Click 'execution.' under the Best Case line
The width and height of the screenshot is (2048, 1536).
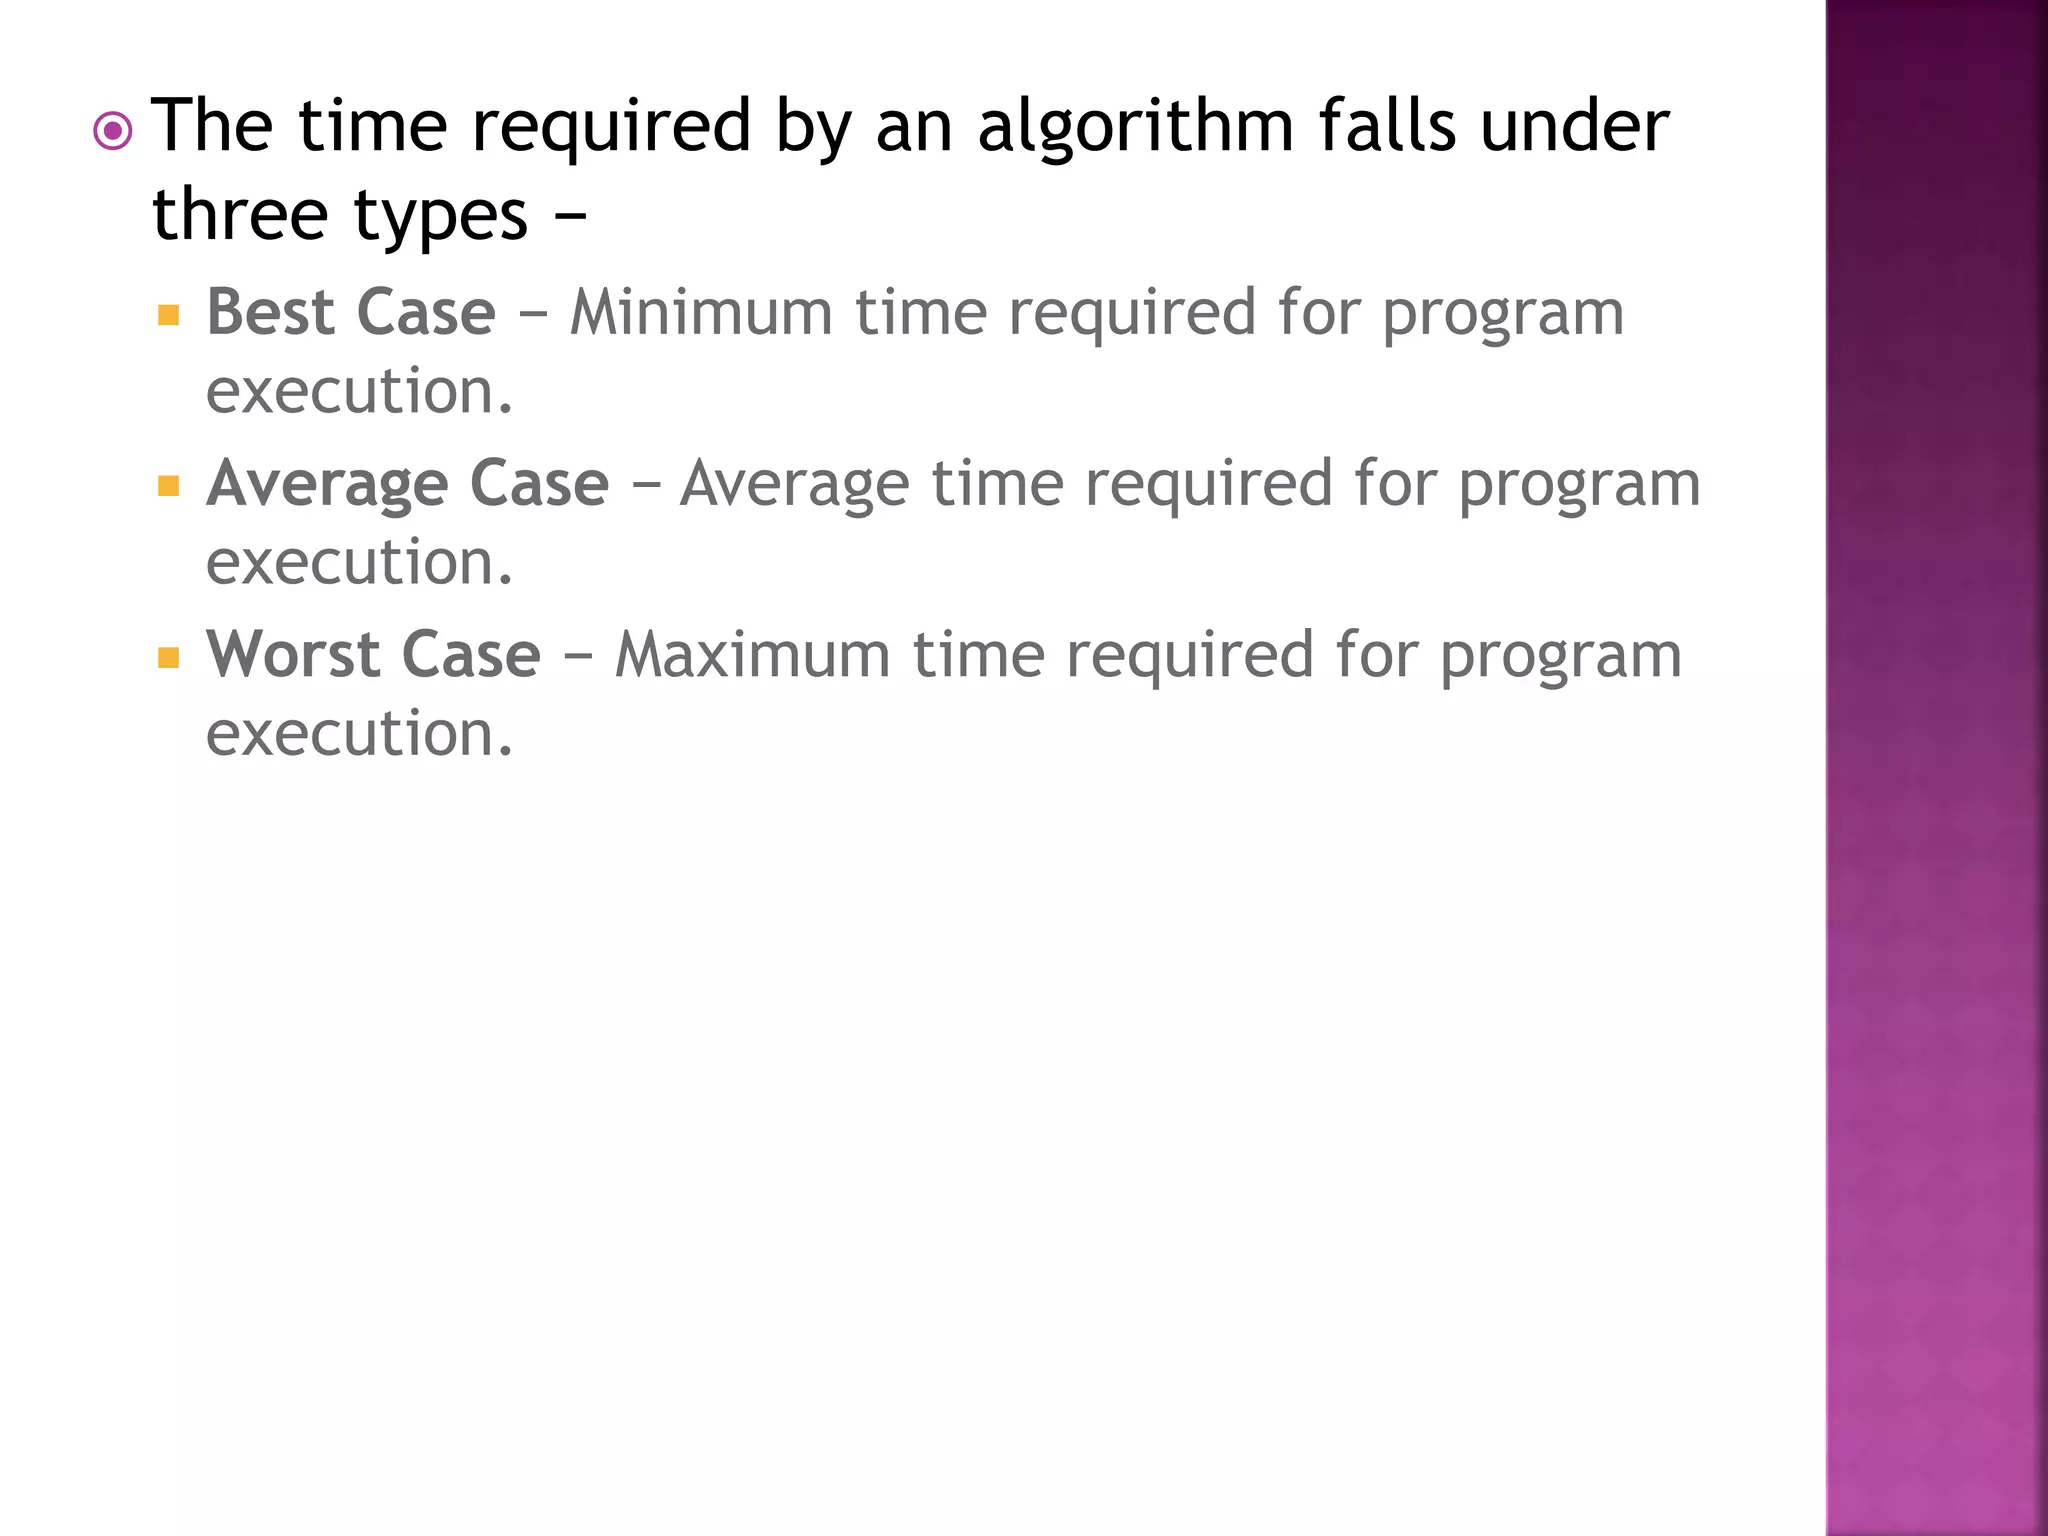pos(360,391)
